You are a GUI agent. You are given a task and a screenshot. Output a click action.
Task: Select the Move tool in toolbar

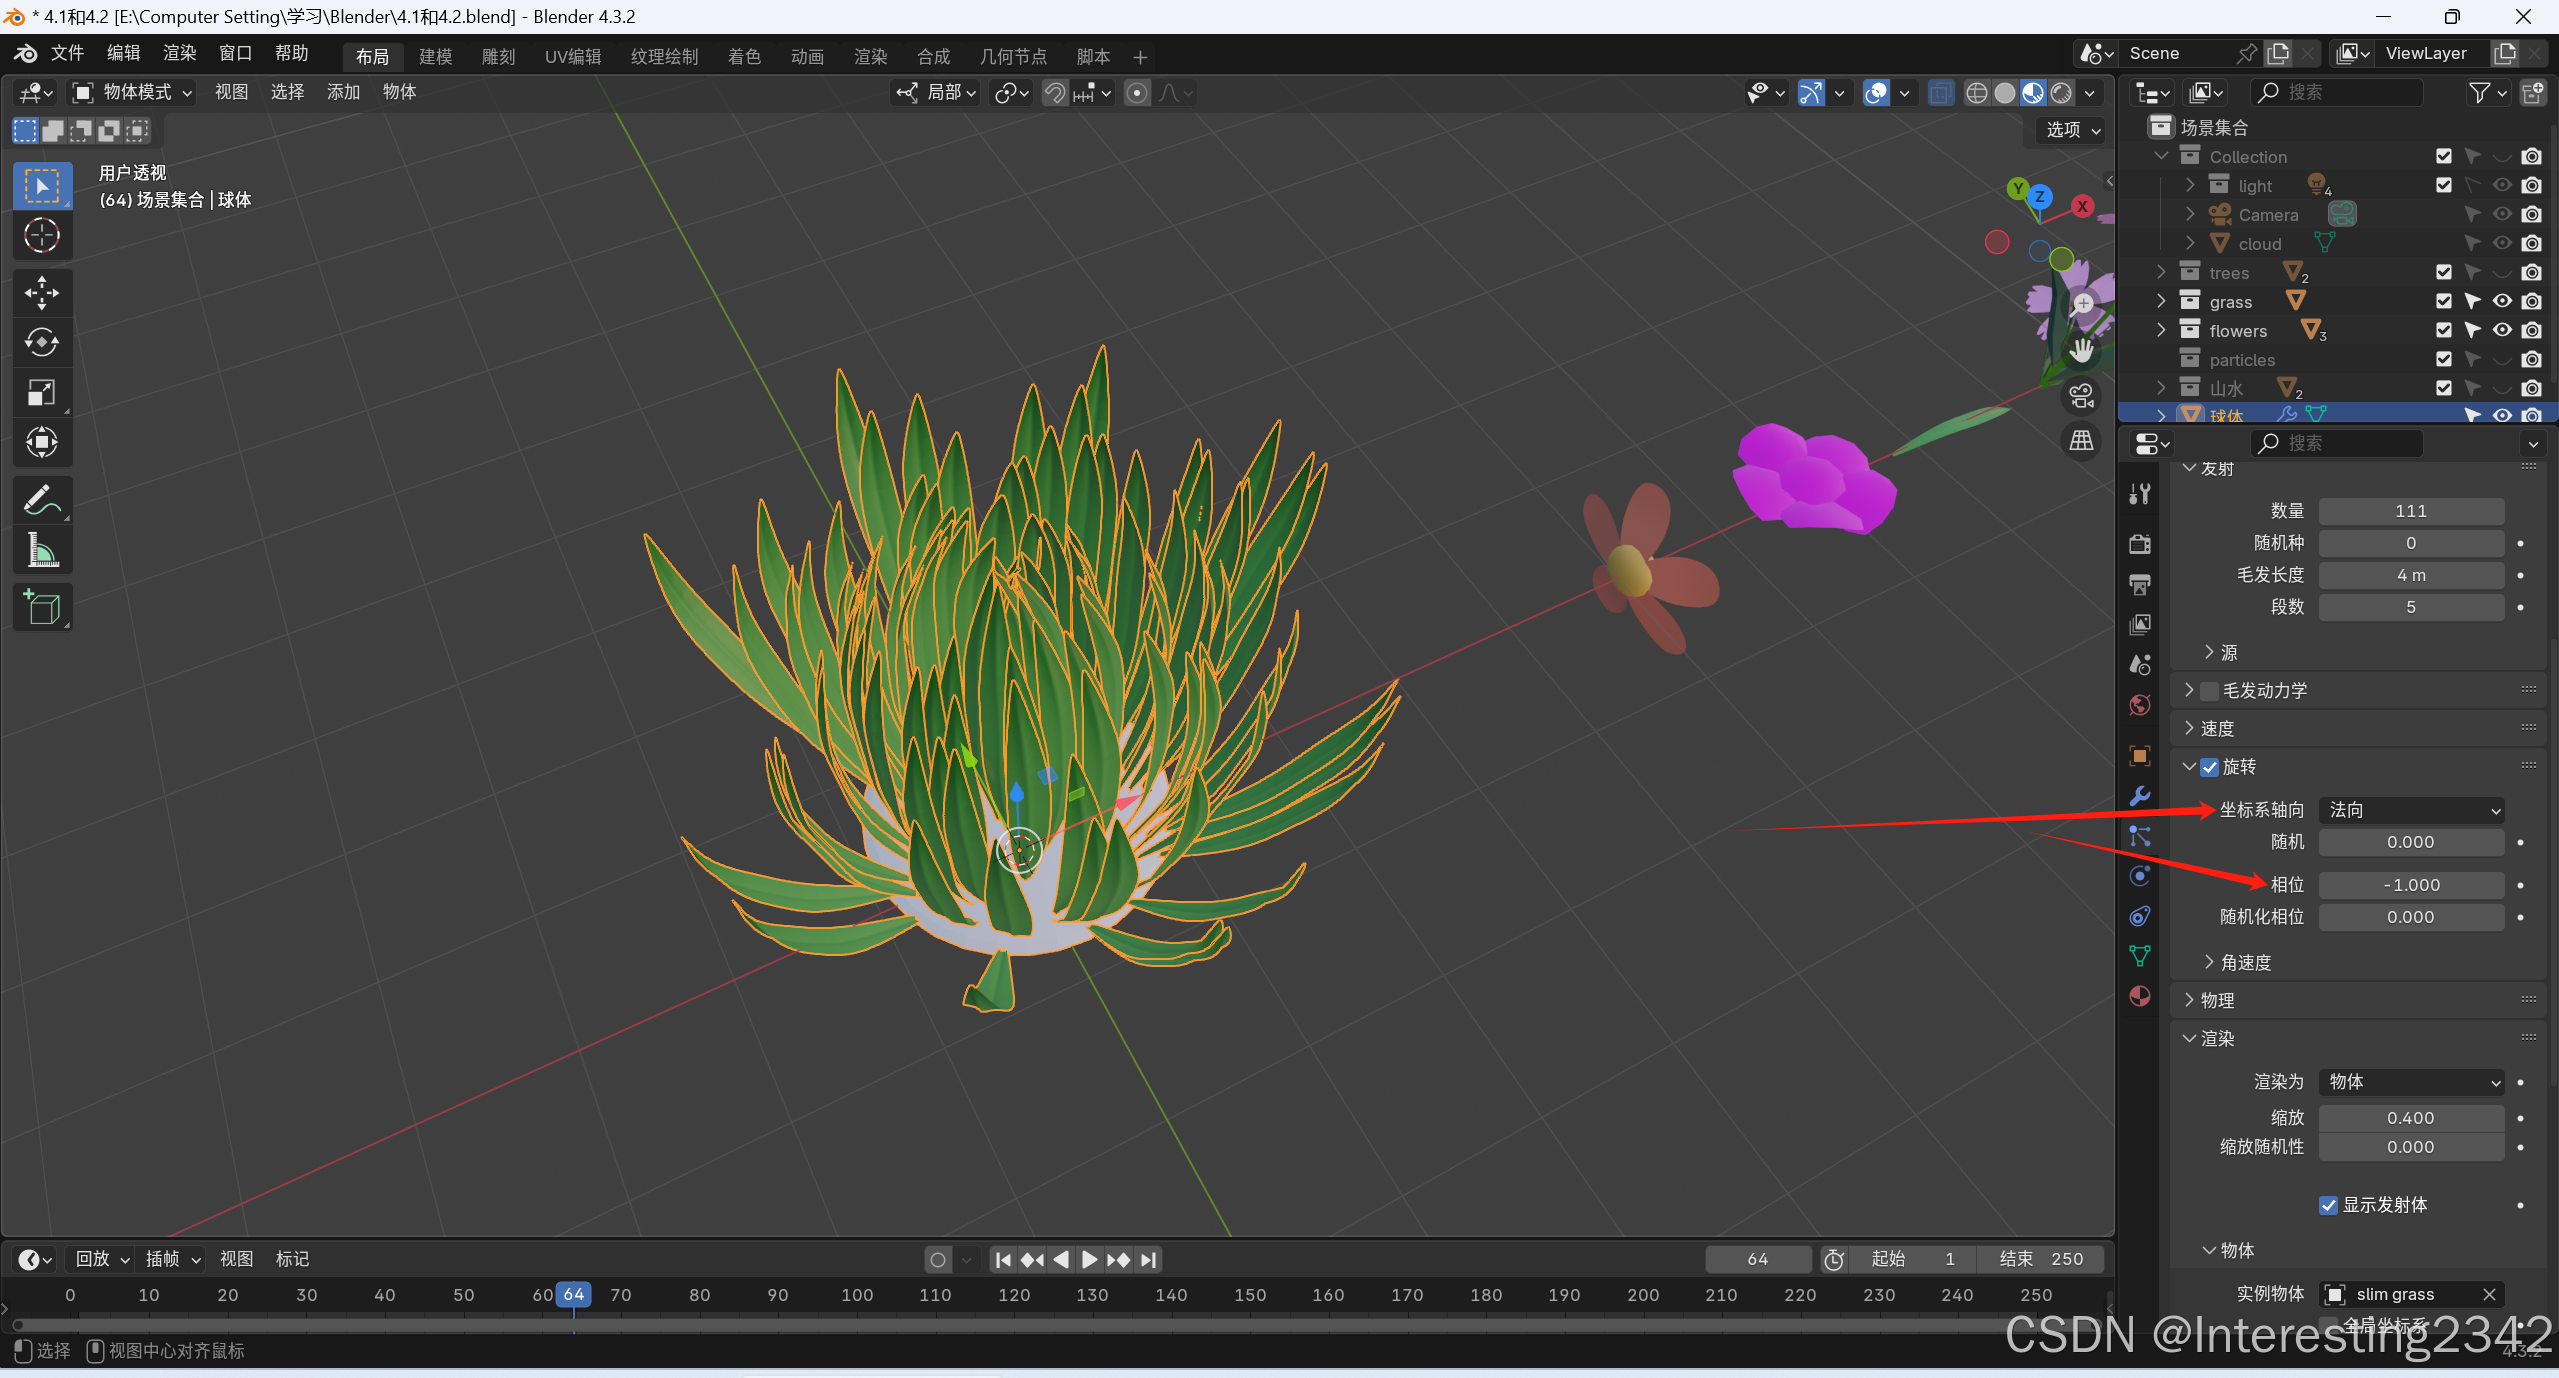(x=42, y=293)
